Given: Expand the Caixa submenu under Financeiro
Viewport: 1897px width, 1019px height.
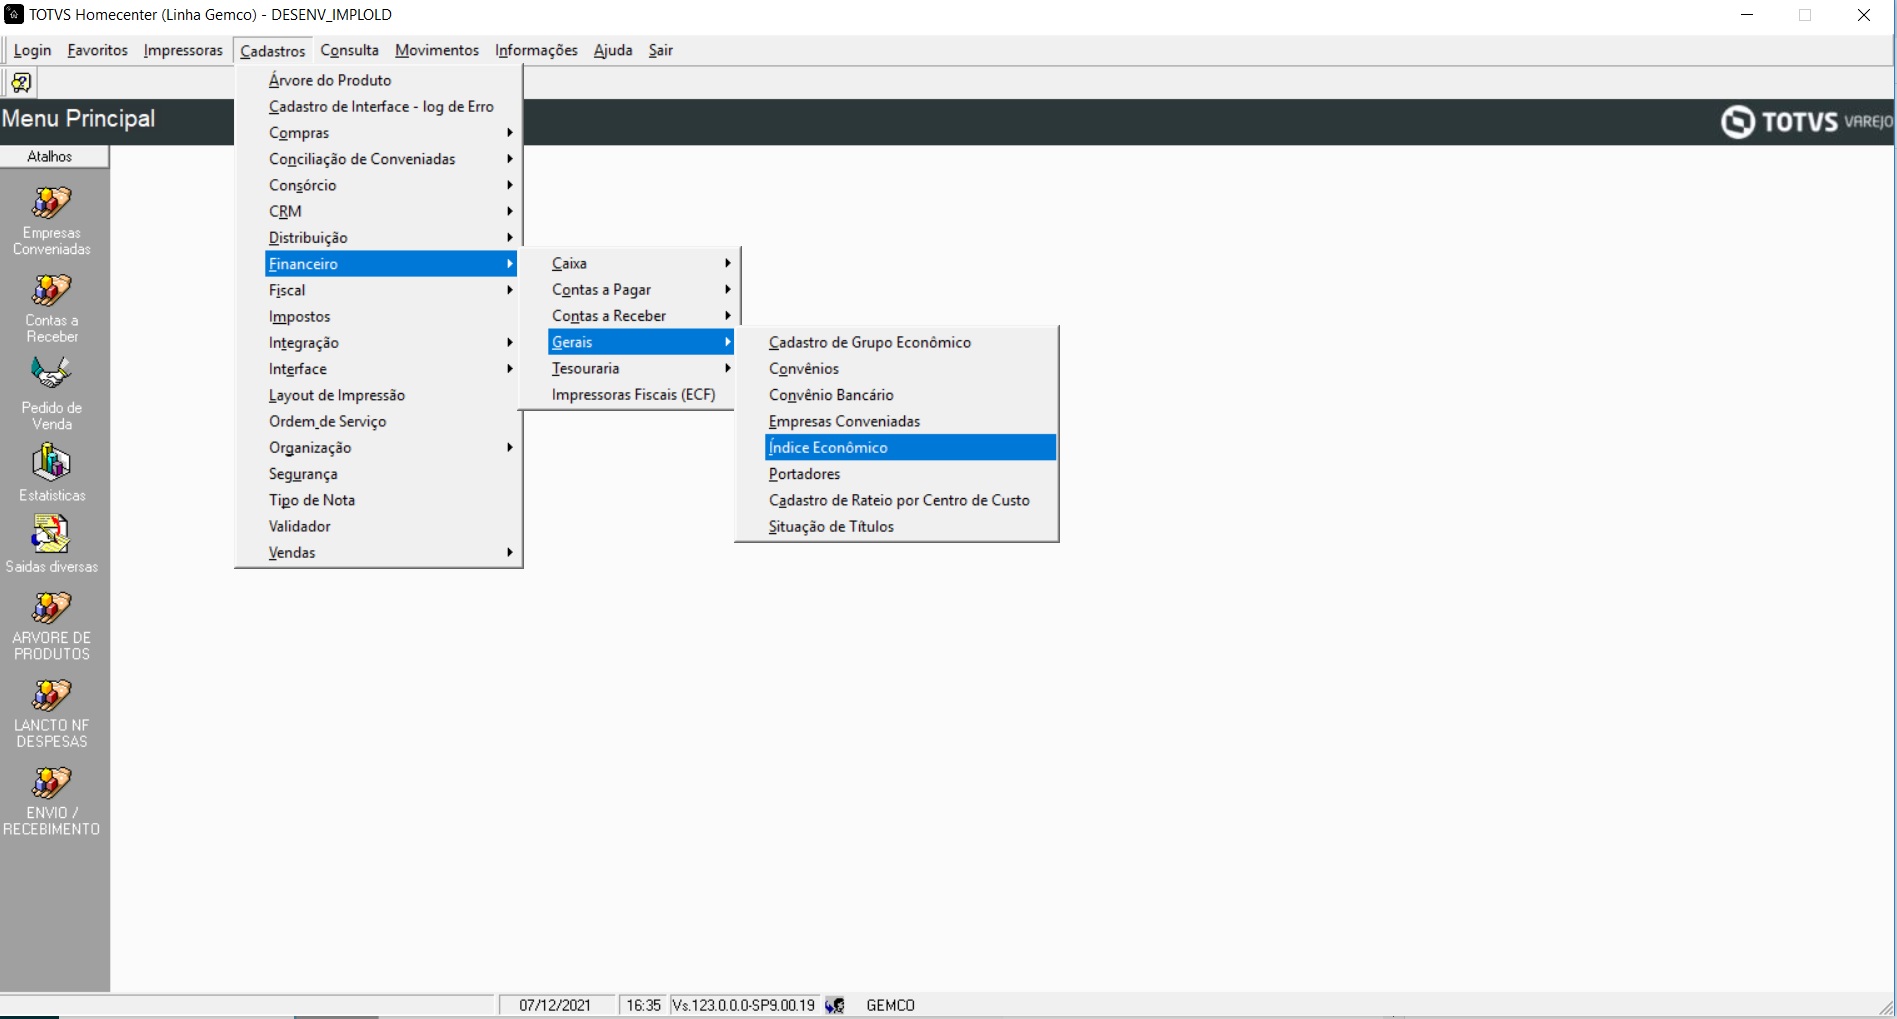Looking at the screenshot, I should [641, 263].
